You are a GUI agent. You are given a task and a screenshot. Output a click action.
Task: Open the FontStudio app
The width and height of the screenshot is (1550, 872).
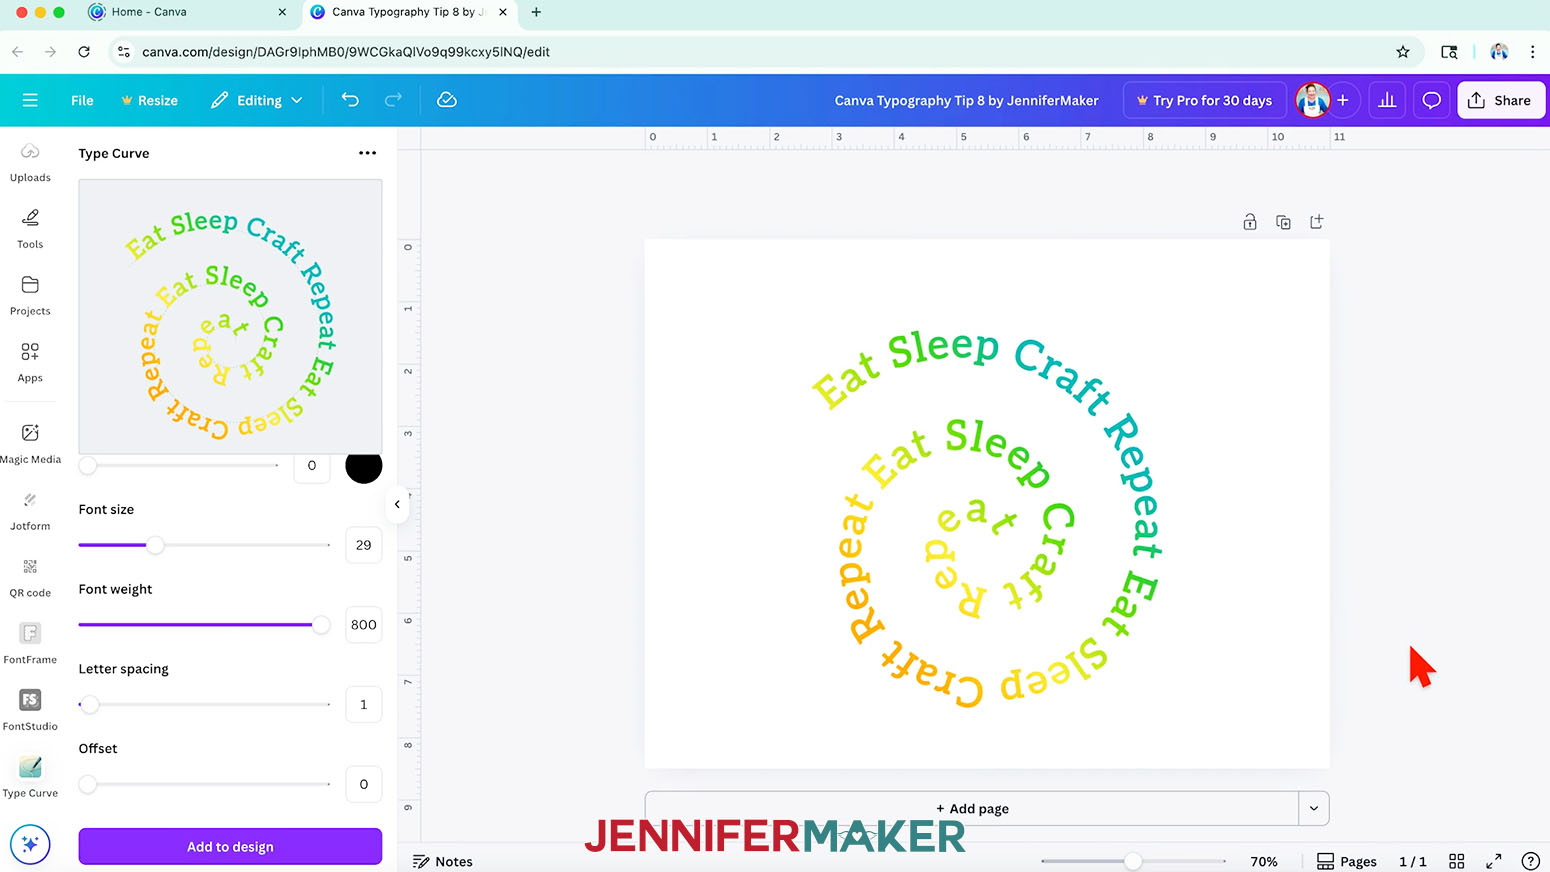[30, 710]
